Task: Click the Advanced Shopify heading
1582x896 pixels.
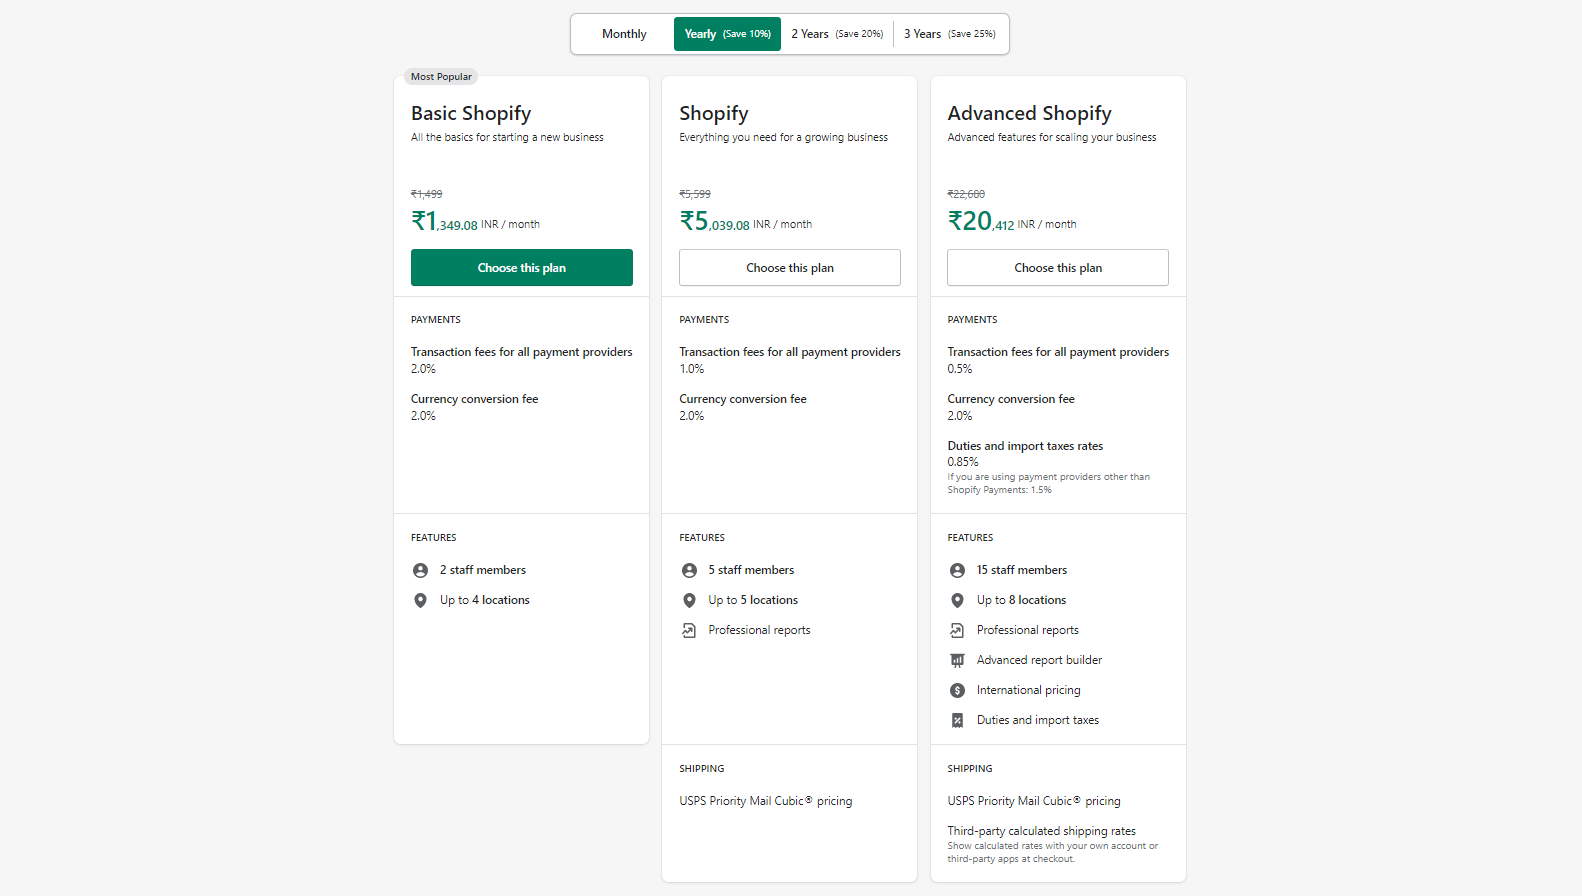Action: click(x=1030, y=113)
